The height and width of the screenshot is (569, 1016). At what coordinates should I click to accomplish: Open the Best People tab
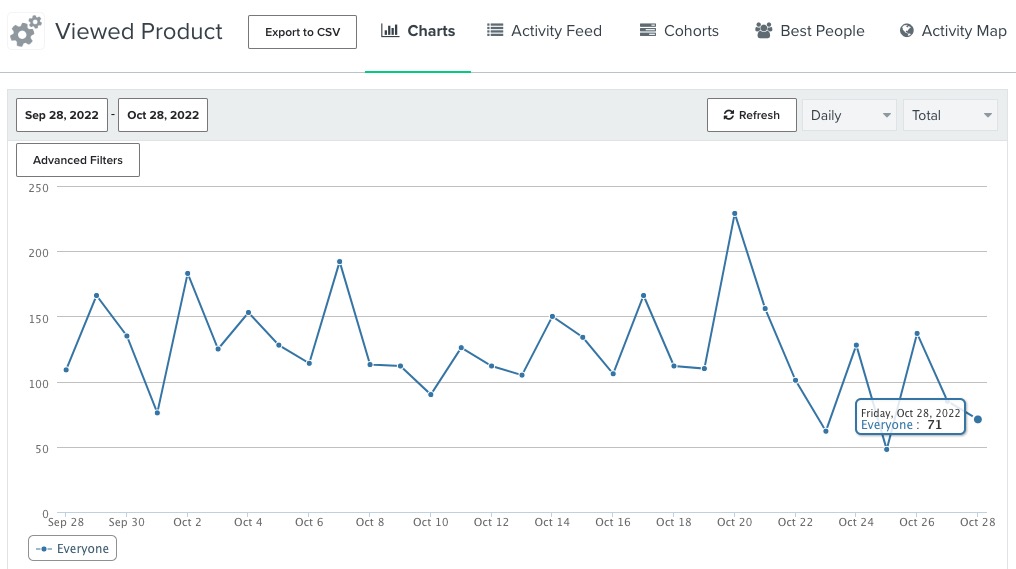[x=810, y=31]
